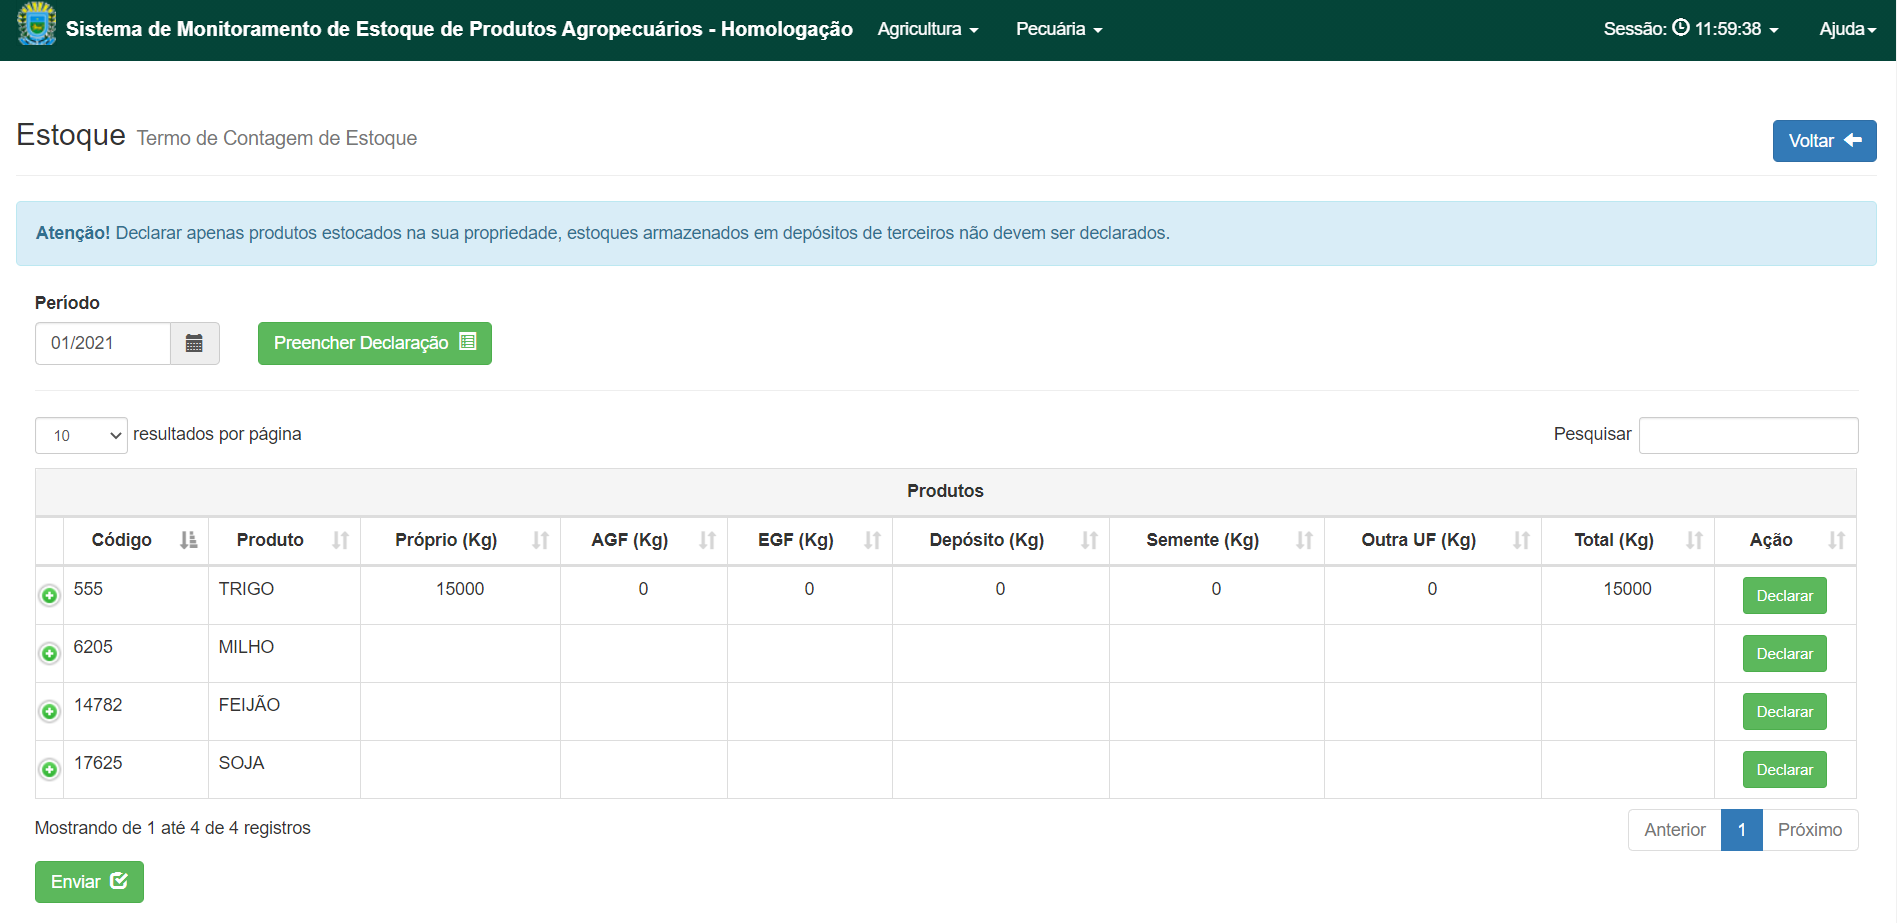Expand row details for TRIGO
The image size is (1897, 923).
[x=49, y=596]
